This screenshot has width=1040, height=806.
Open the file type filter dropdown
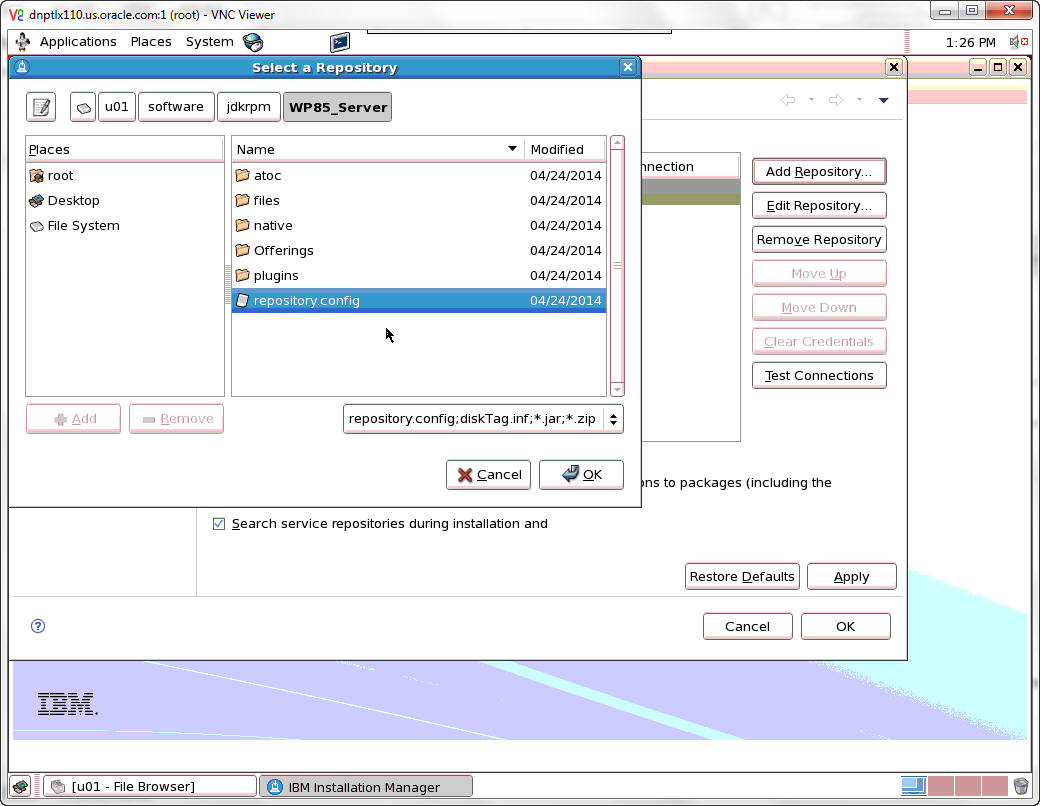(x=483, y=419)
